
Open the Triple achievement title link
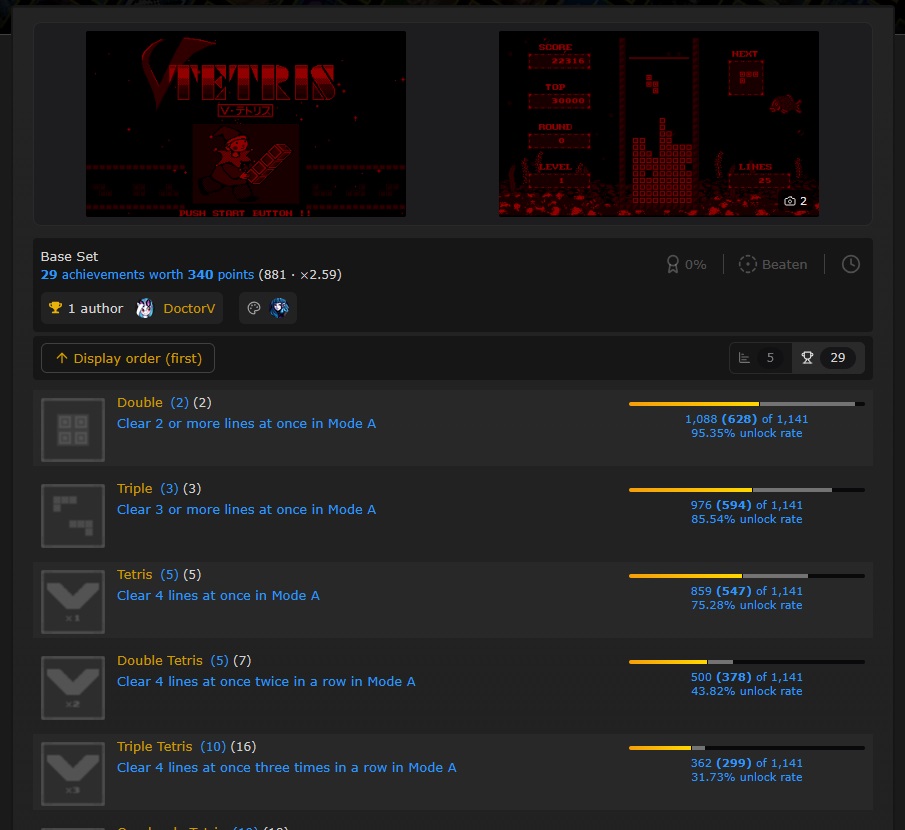[134, 488]
